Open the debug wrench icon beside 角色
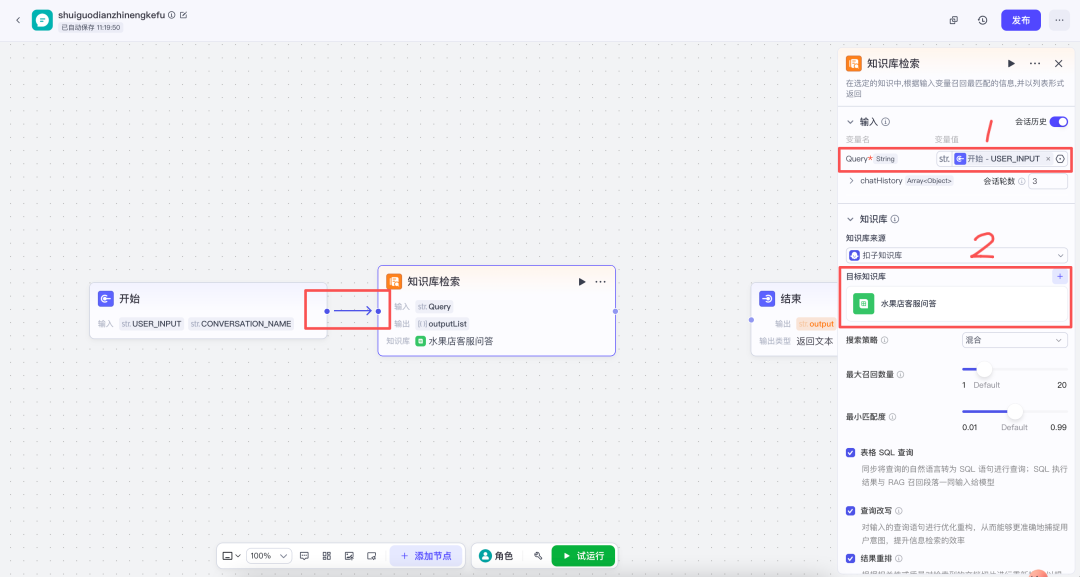Screen dimensions: 1080x577 pos(538,556)
